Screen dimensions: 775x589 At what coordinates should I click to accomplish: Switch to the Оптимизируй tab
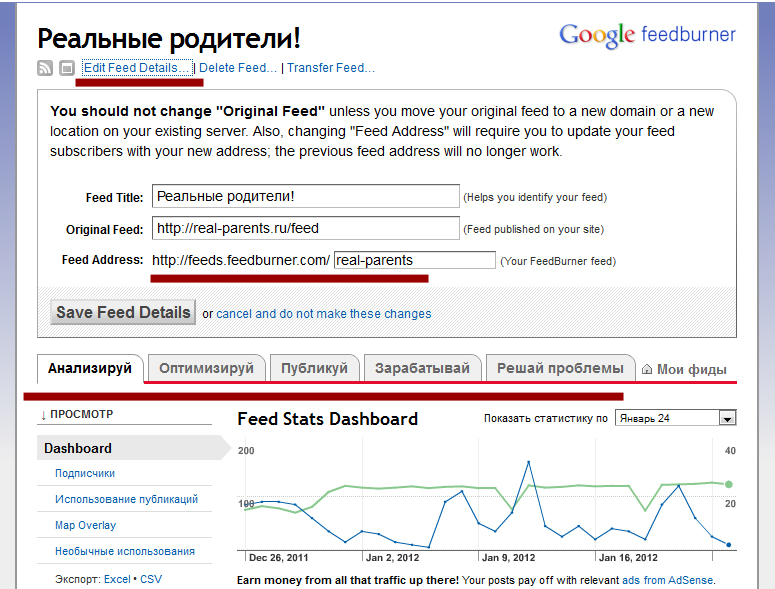(207, 368)
